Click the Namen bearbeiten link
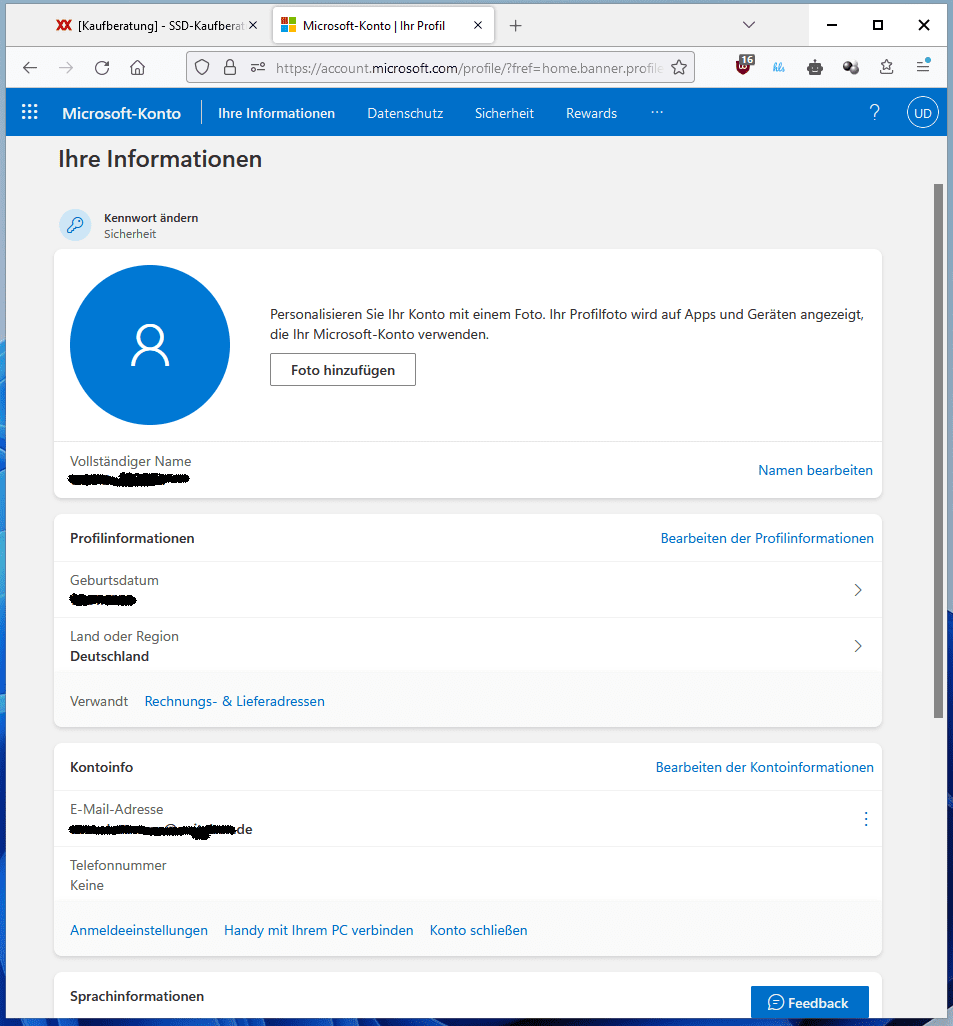Viewport: 953px width, 1026px height. coord(815,470)
